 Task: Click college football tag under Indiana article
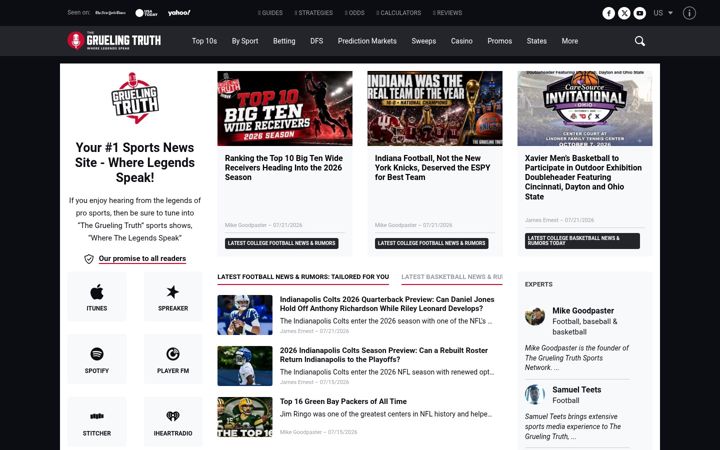coord(432,243)
